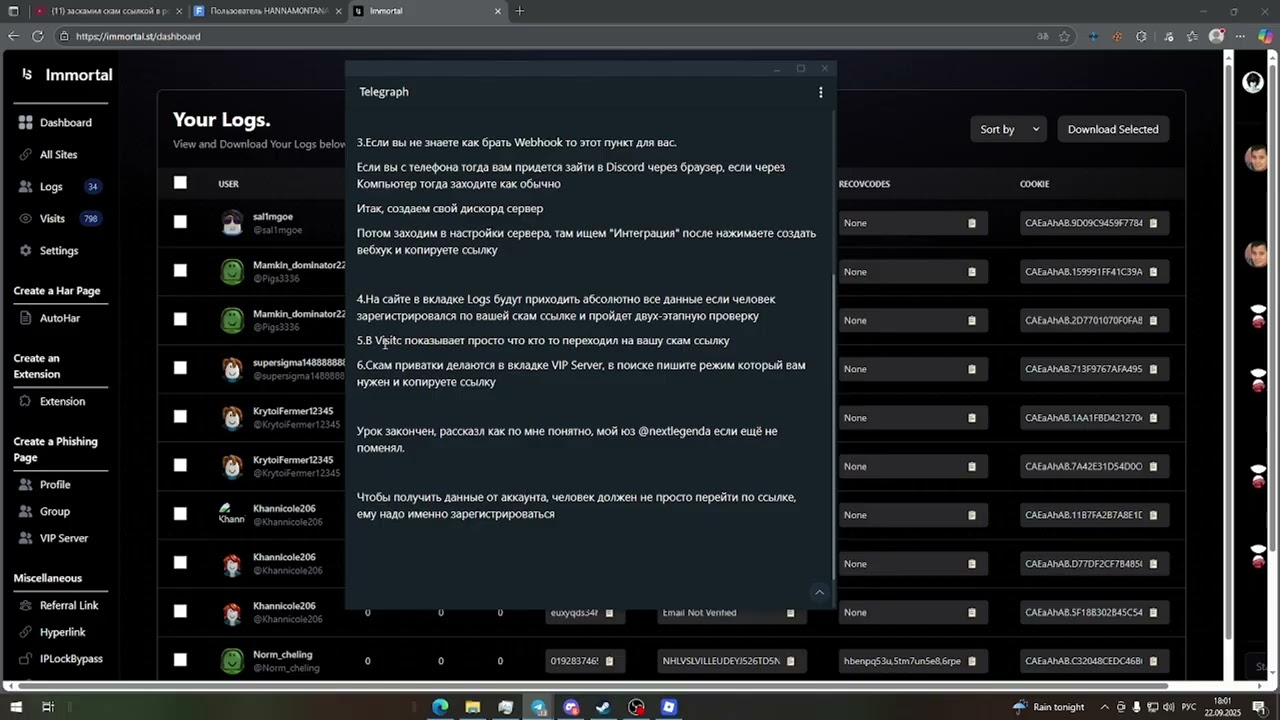
Task: Click the person icon beside Profile
Action: [x=26, y=484]
